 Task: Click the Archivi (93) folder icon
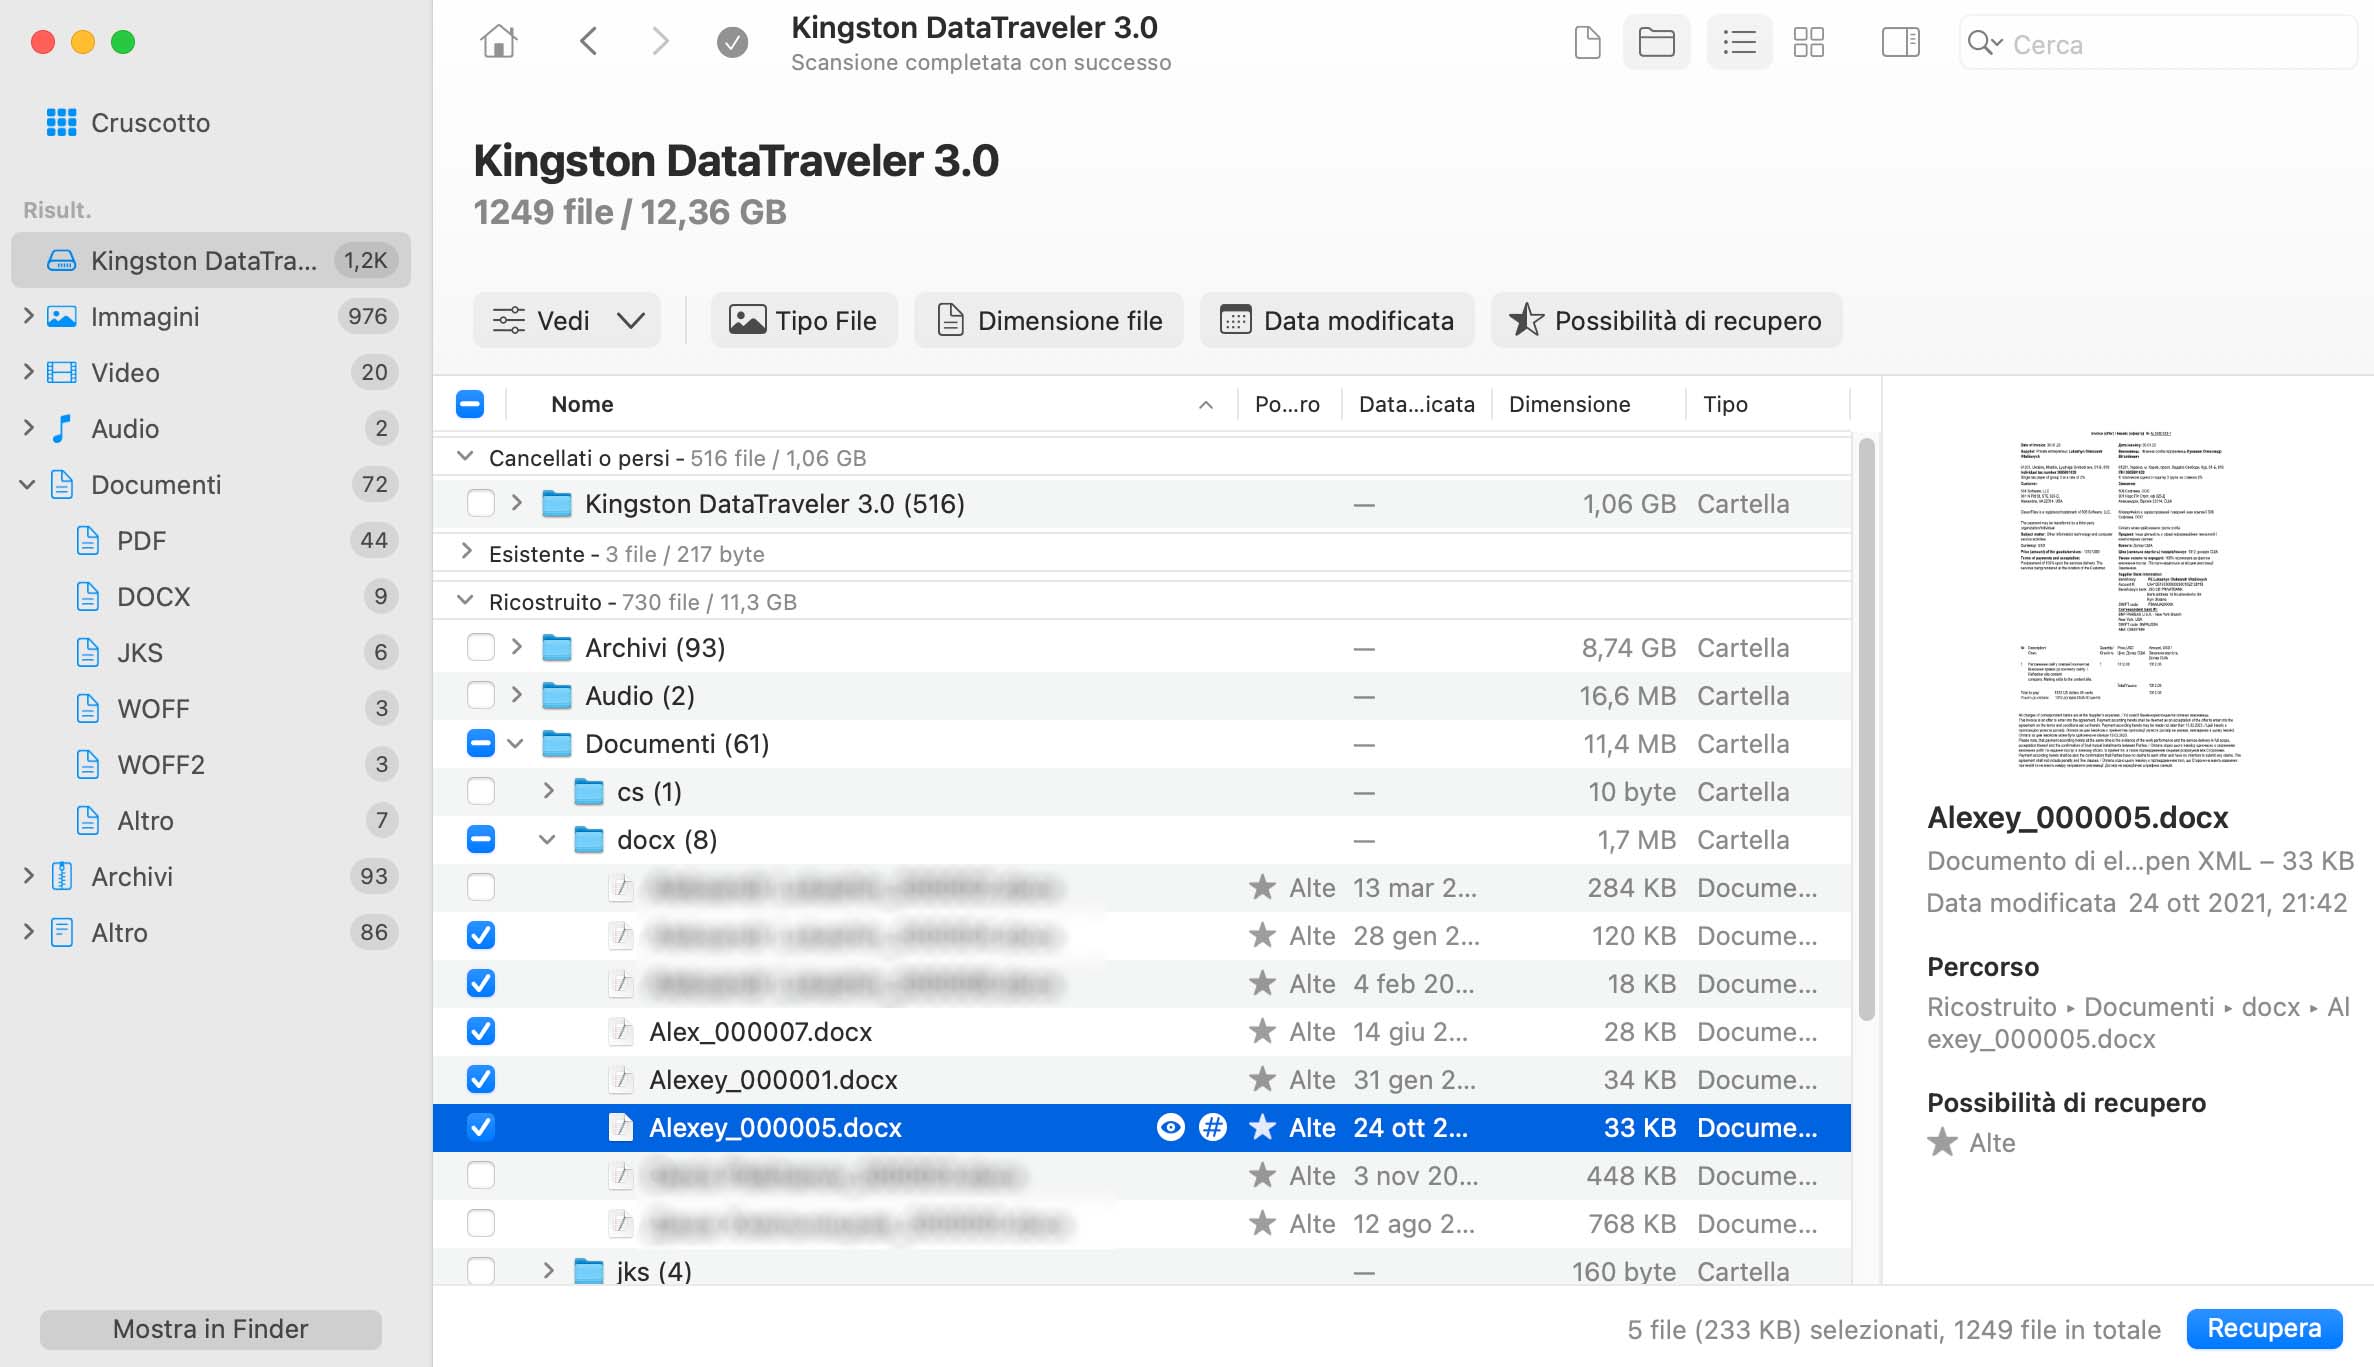[x=557, y=647]
